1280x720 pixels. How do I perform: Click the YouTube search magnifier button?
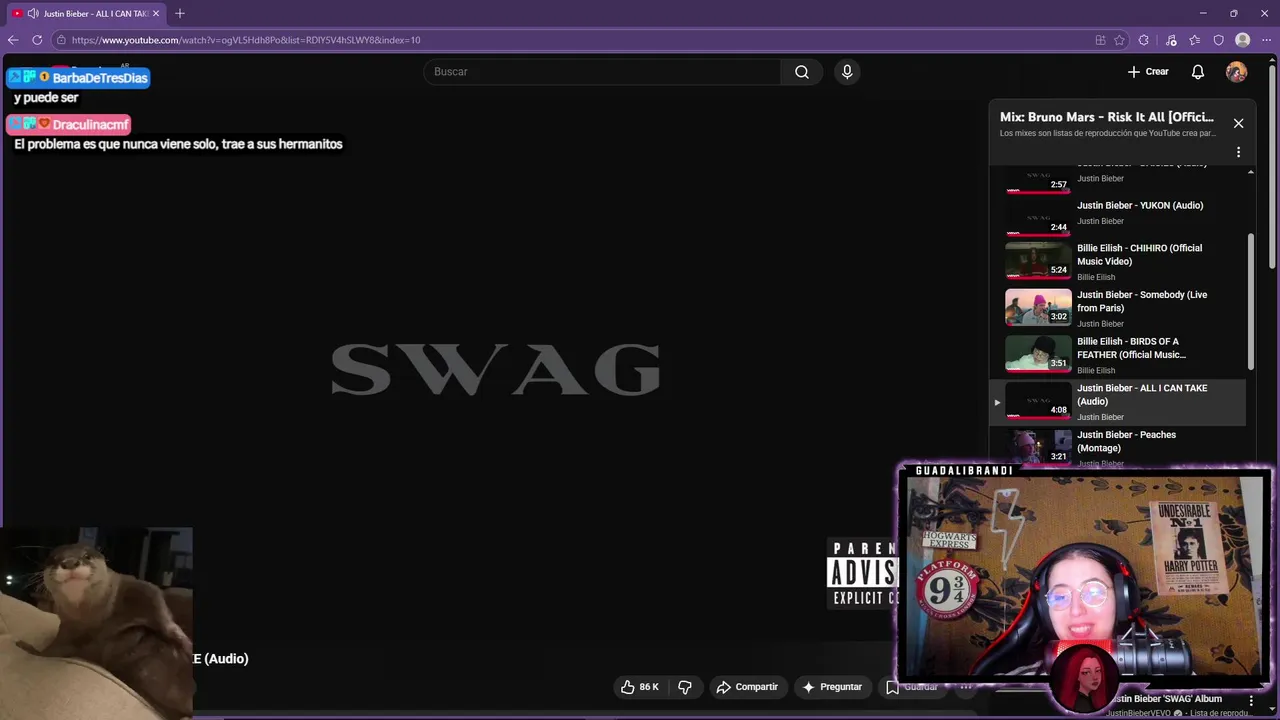[802, 72]
